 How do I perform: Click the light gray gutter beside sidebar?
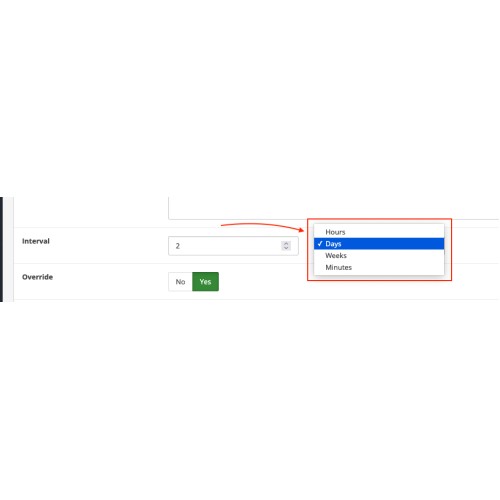8,249
